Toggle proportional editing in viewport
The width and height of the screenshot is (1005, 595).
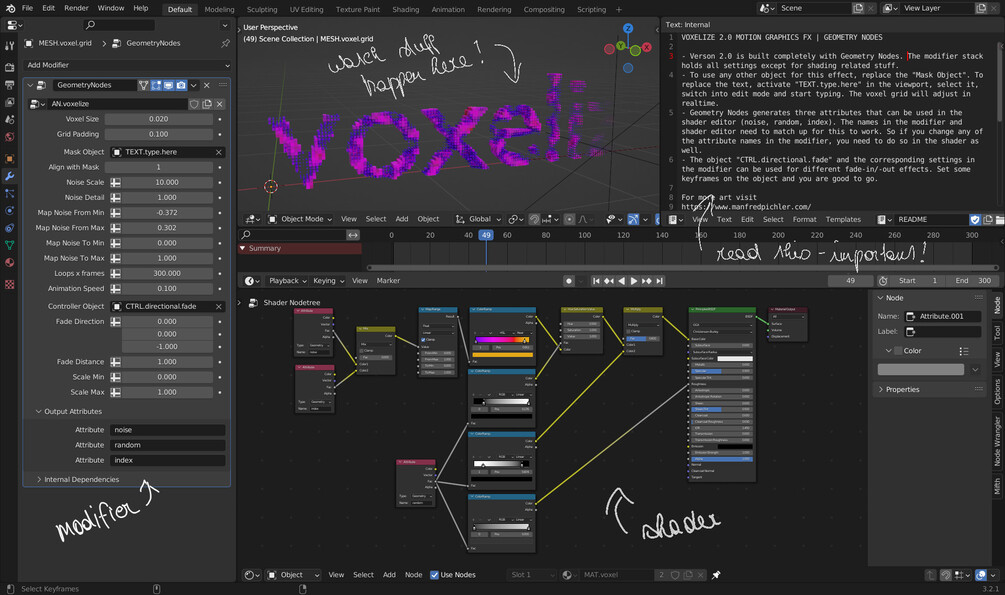tap(569, 219)
